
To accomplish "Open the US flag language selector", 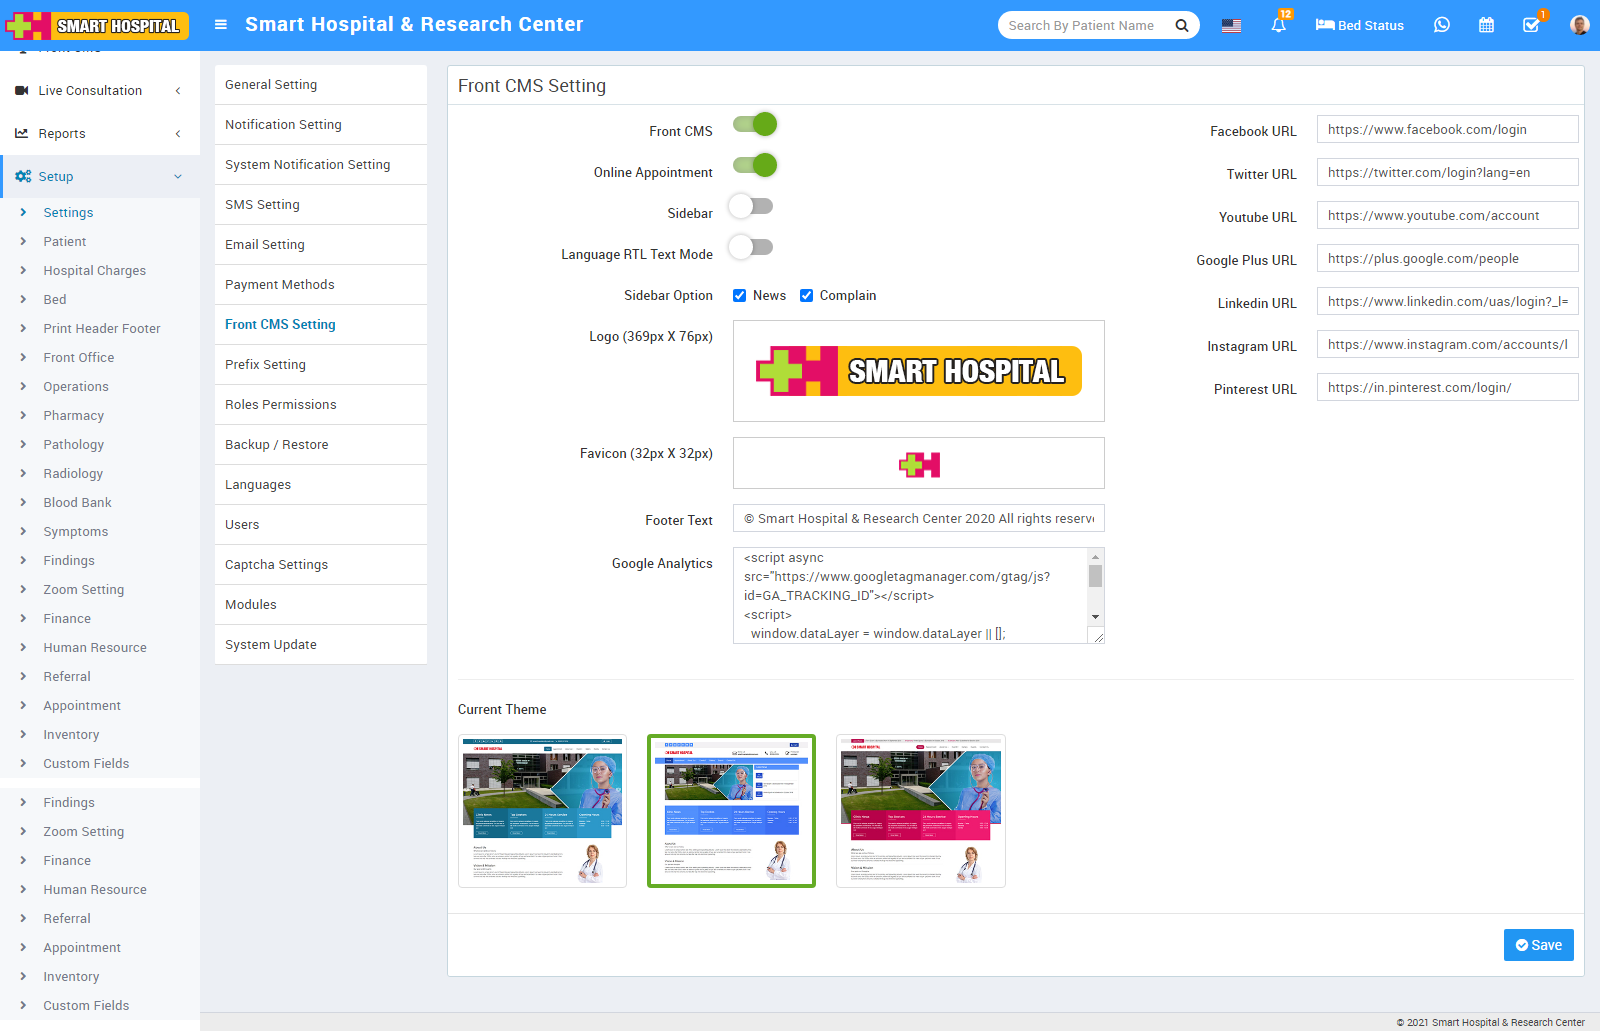I will (1231, 26).
